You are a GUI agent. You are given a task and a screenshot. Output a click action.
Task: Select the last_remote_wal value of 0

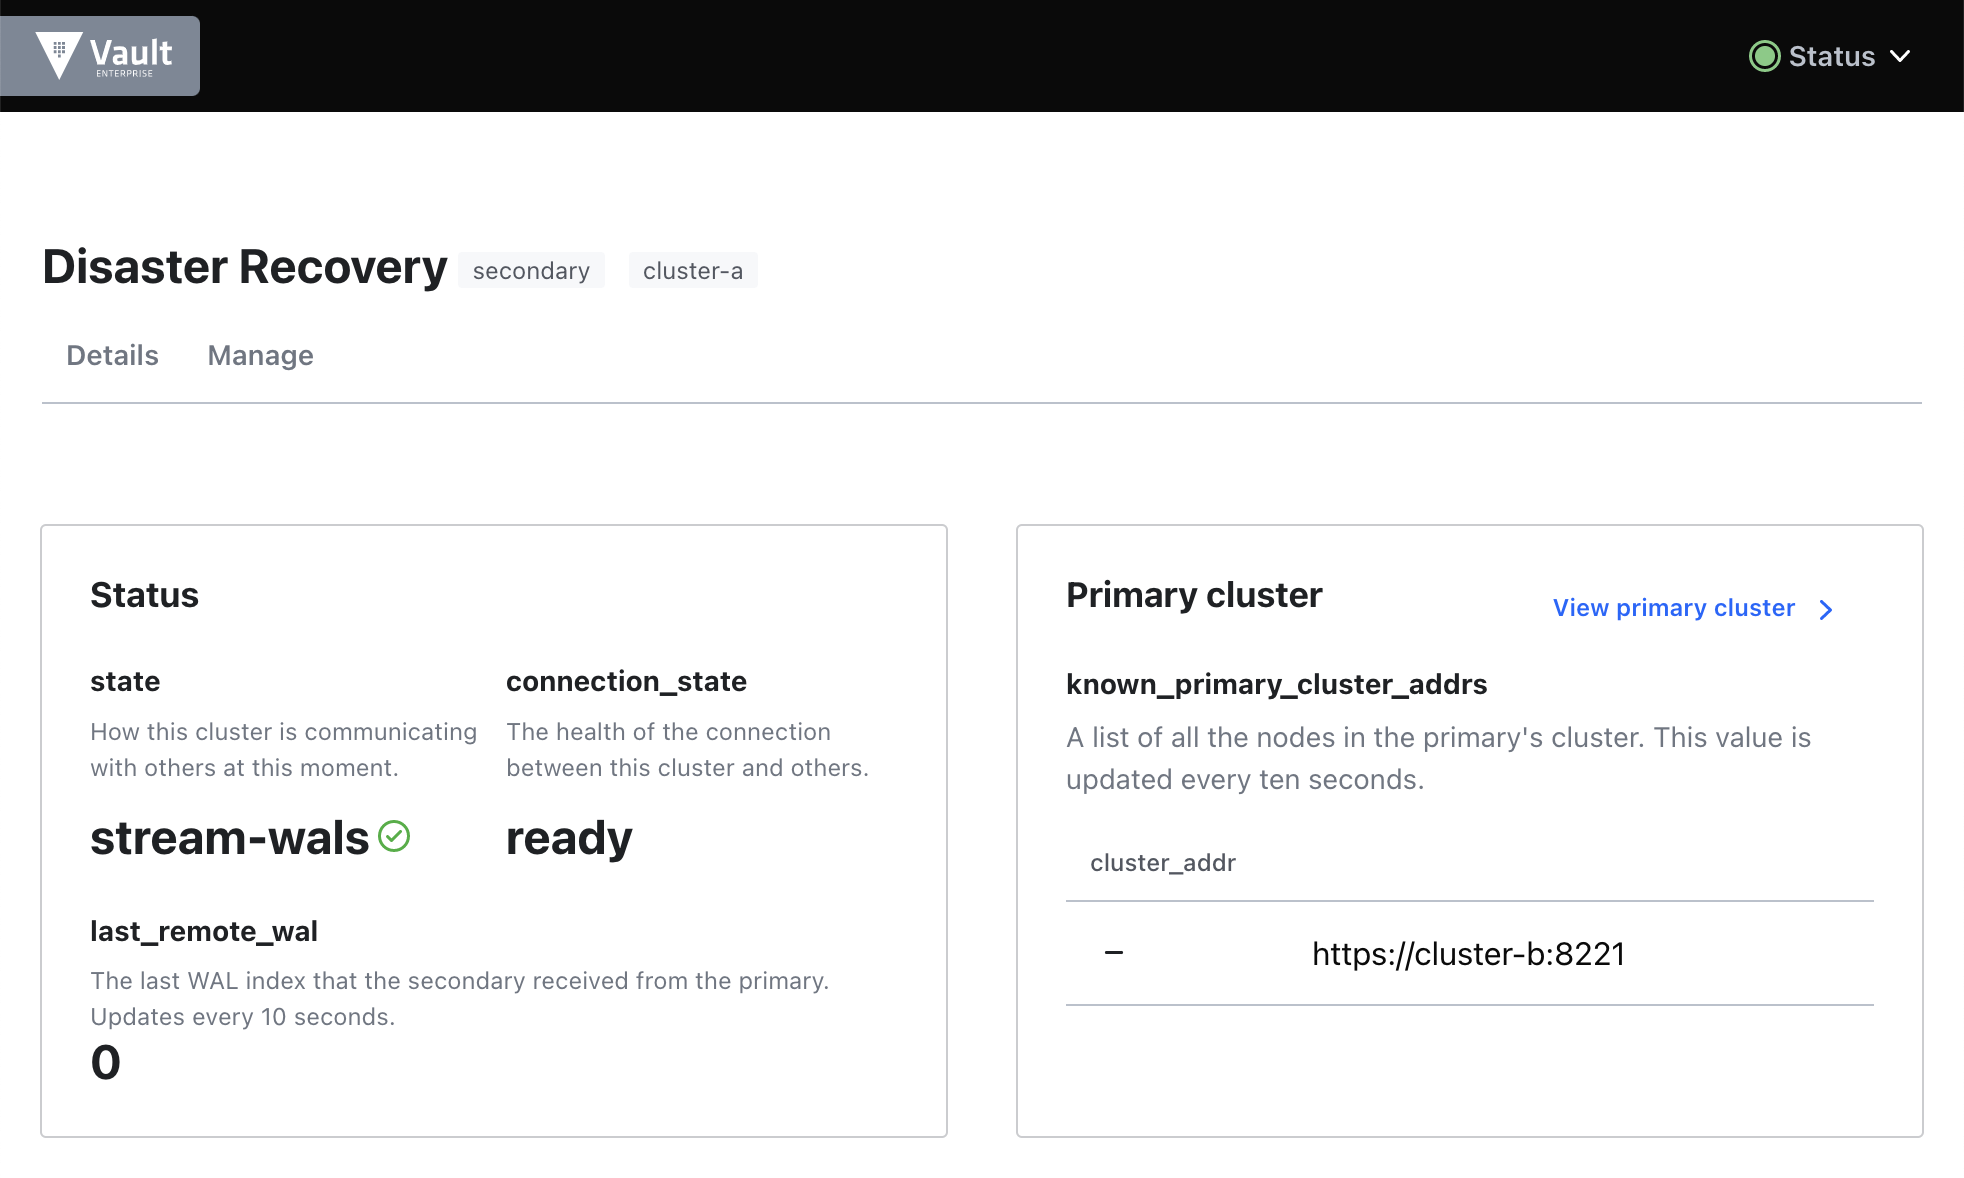click(104, 1062)
